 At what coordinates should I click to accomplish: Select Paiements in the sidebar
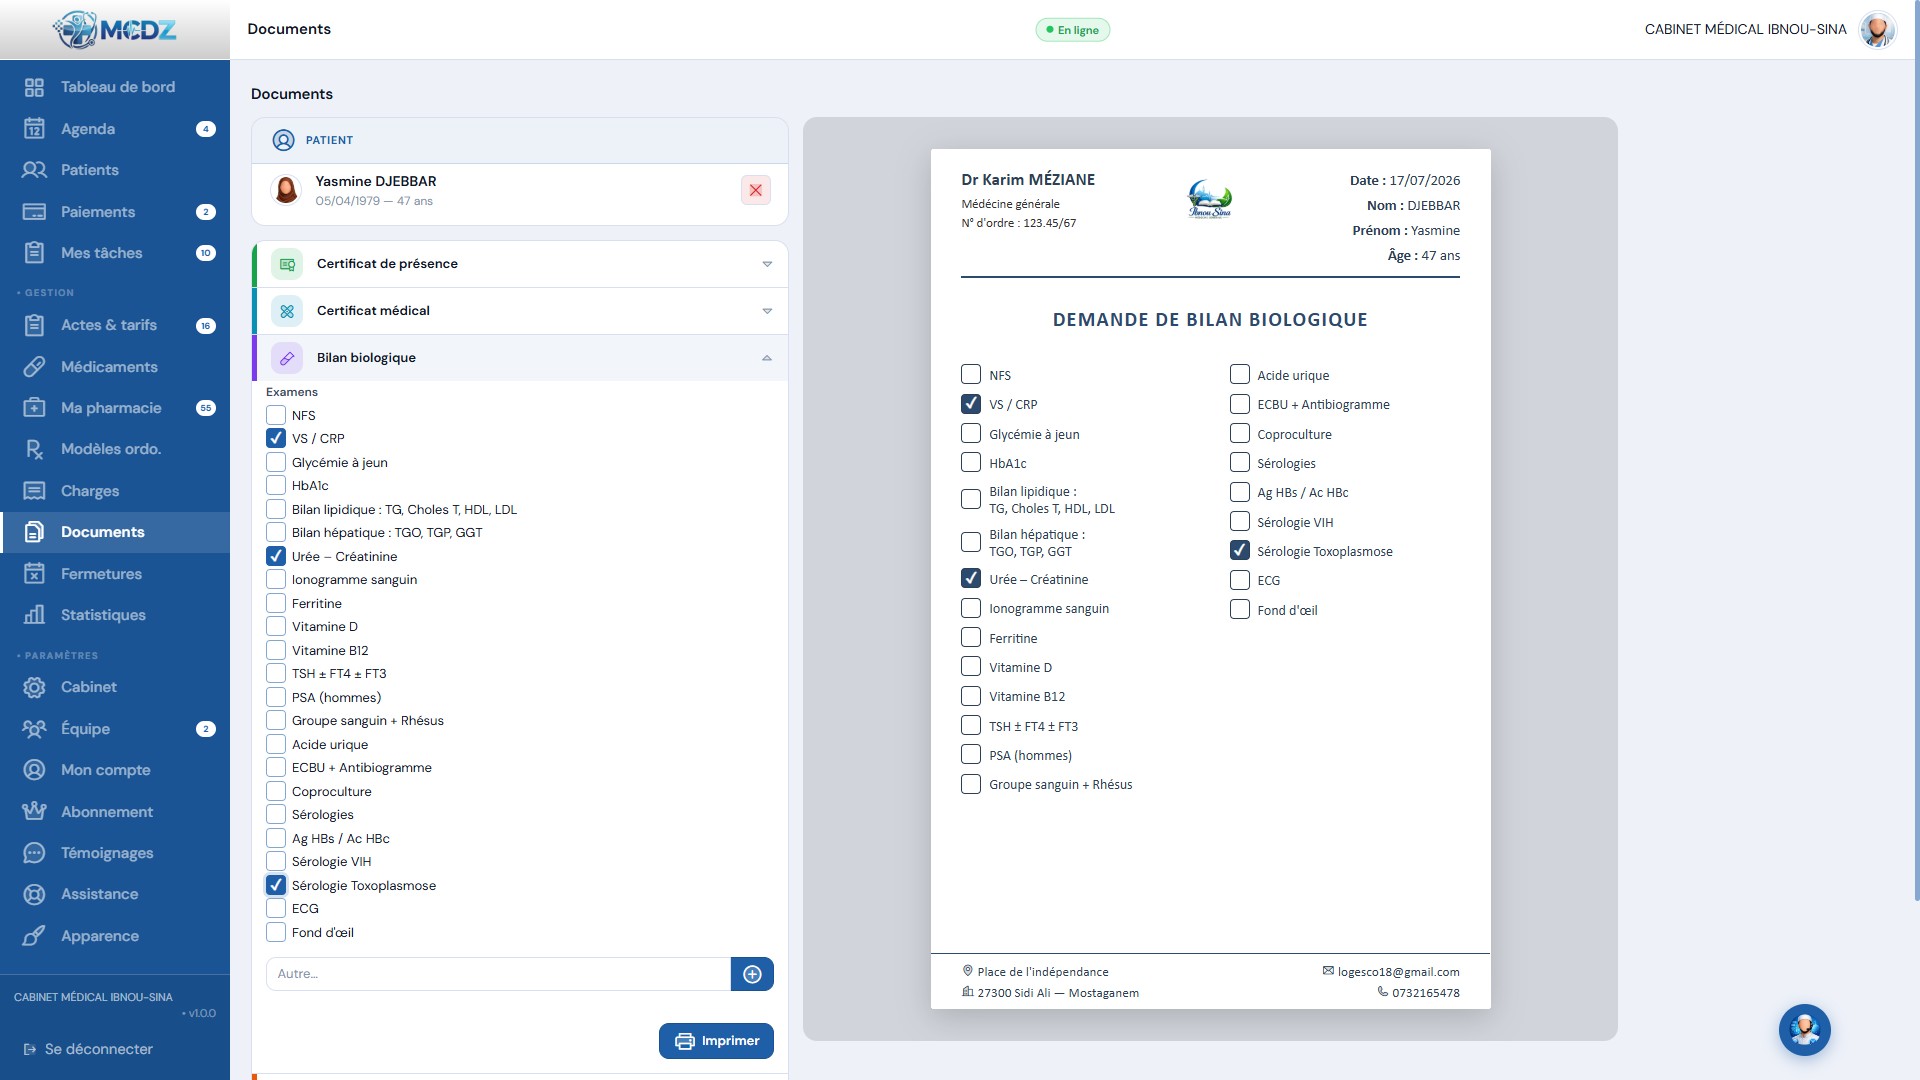tap(115, 212)
